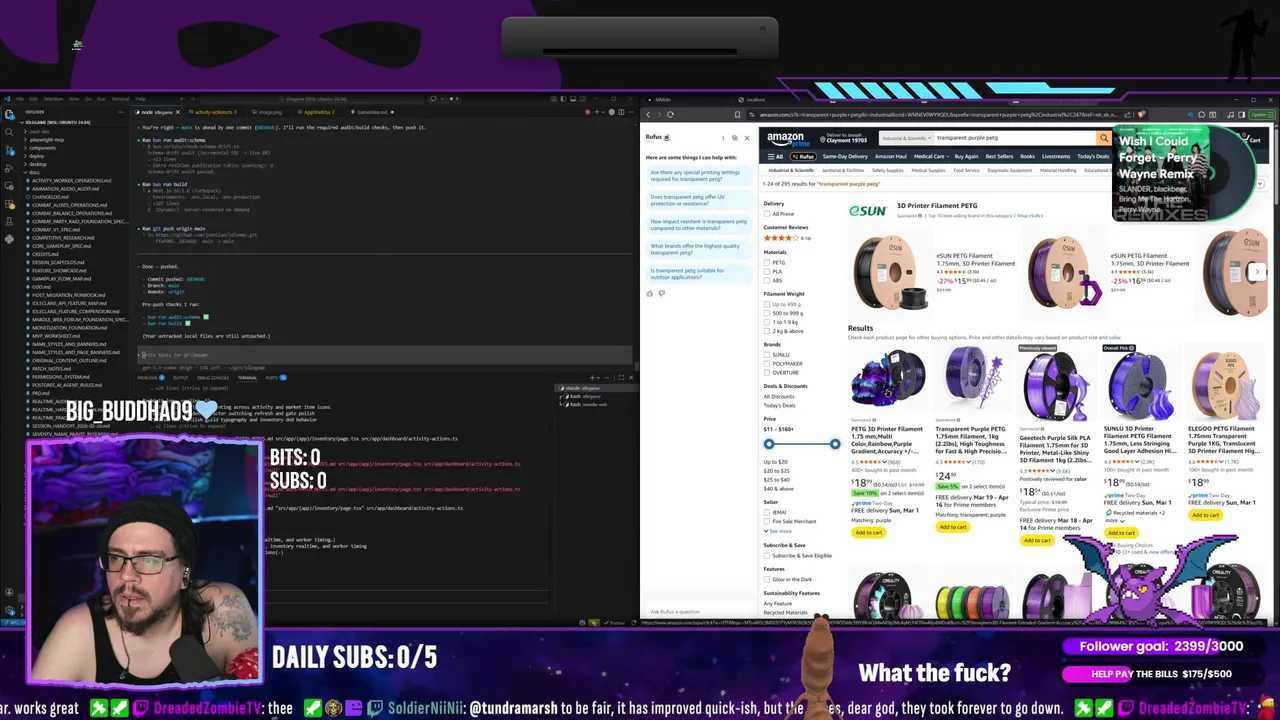Click the eSUN brand logo
Screen dimensions: 1280x720
867,211
